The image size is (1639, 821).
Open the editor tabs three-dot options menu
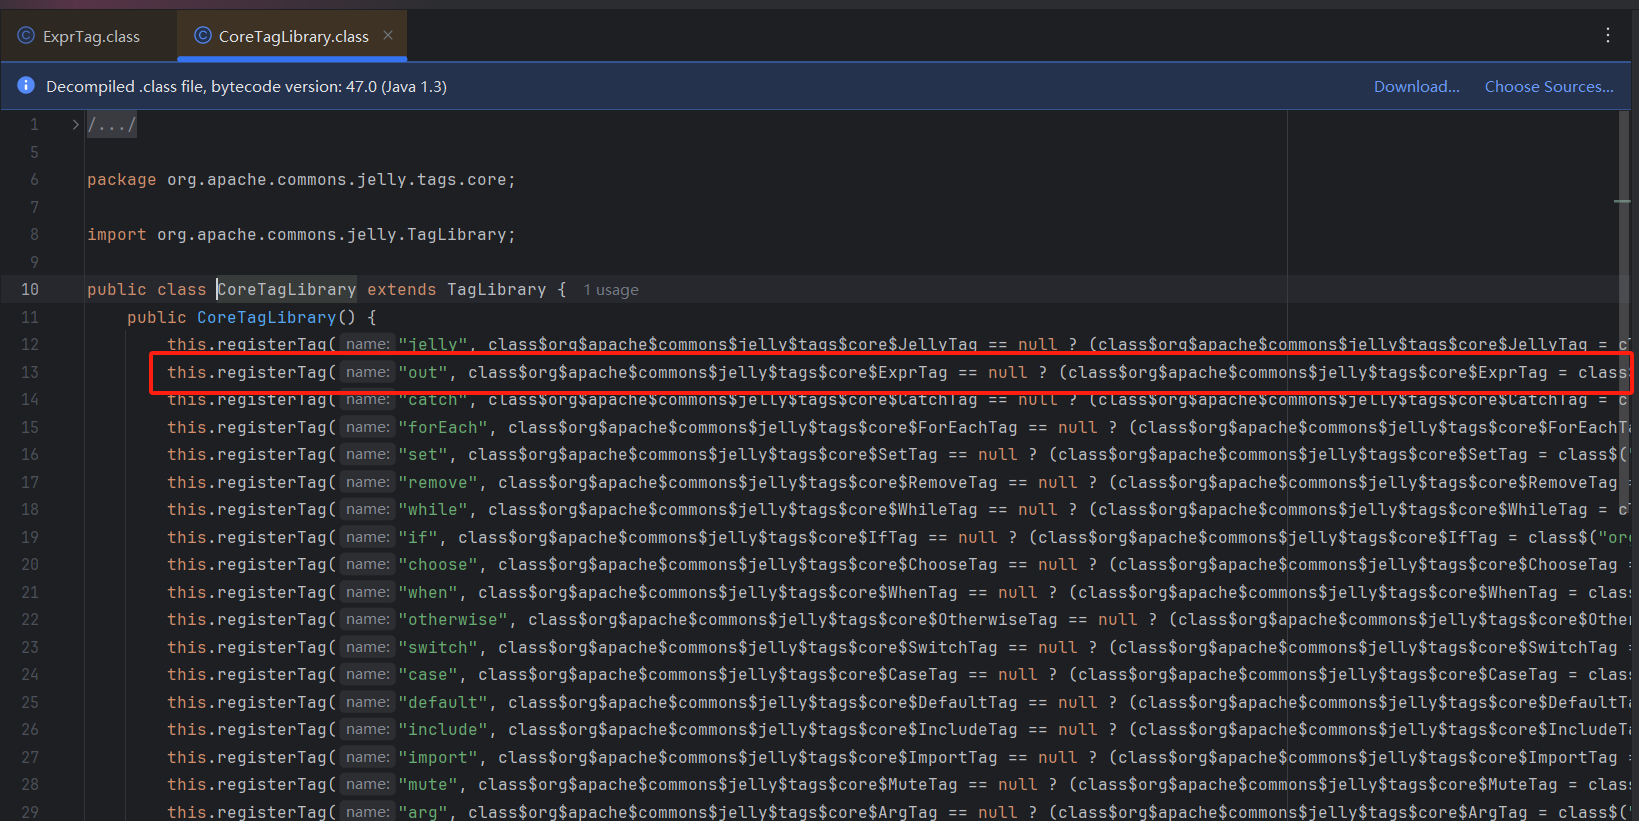(x=1608, y=35)
